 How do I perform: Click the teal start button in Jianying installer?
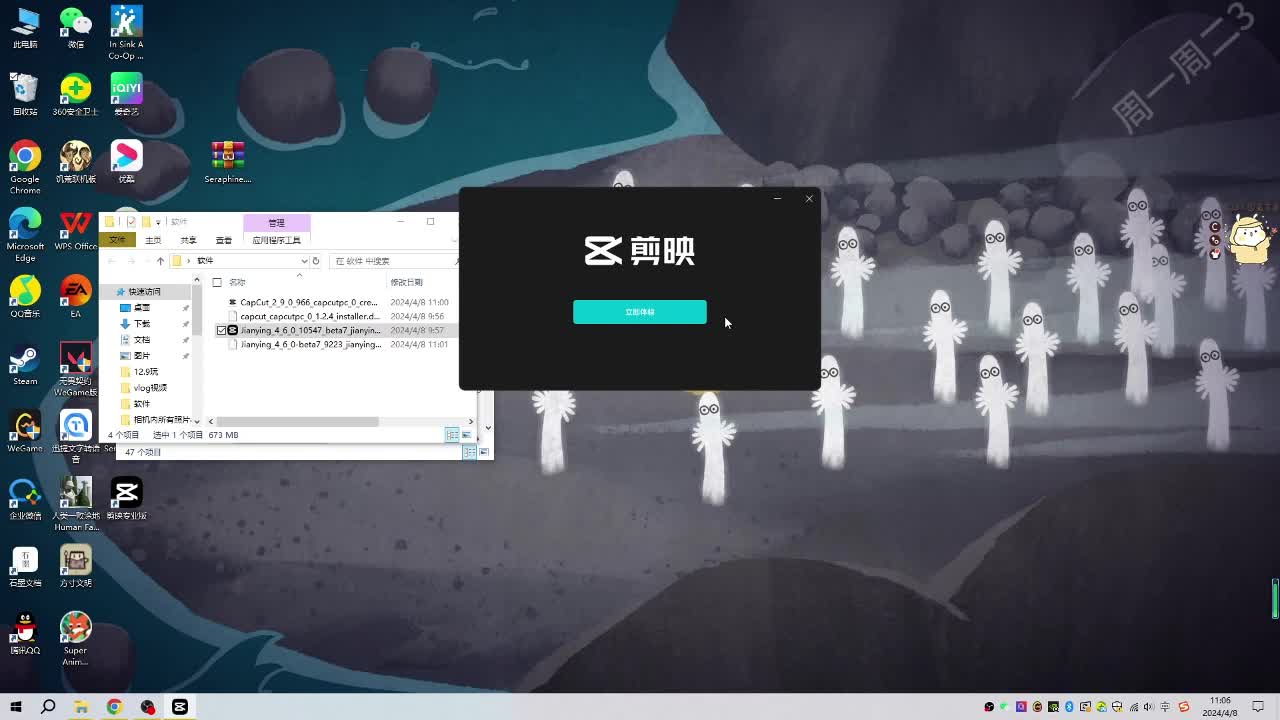(639, 312)
